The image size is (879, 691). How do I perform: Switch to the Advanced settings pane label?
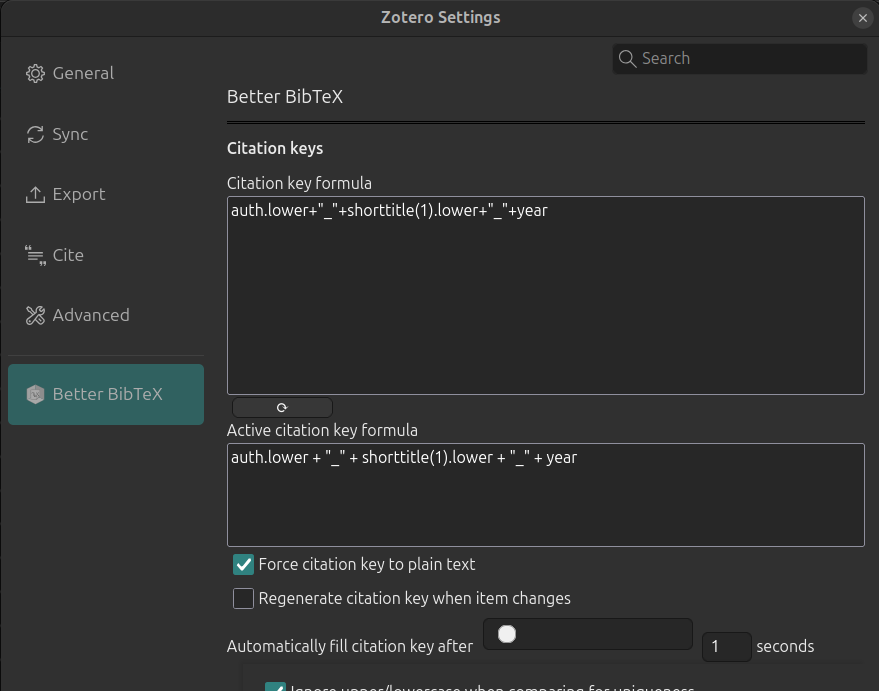(91, 315)
